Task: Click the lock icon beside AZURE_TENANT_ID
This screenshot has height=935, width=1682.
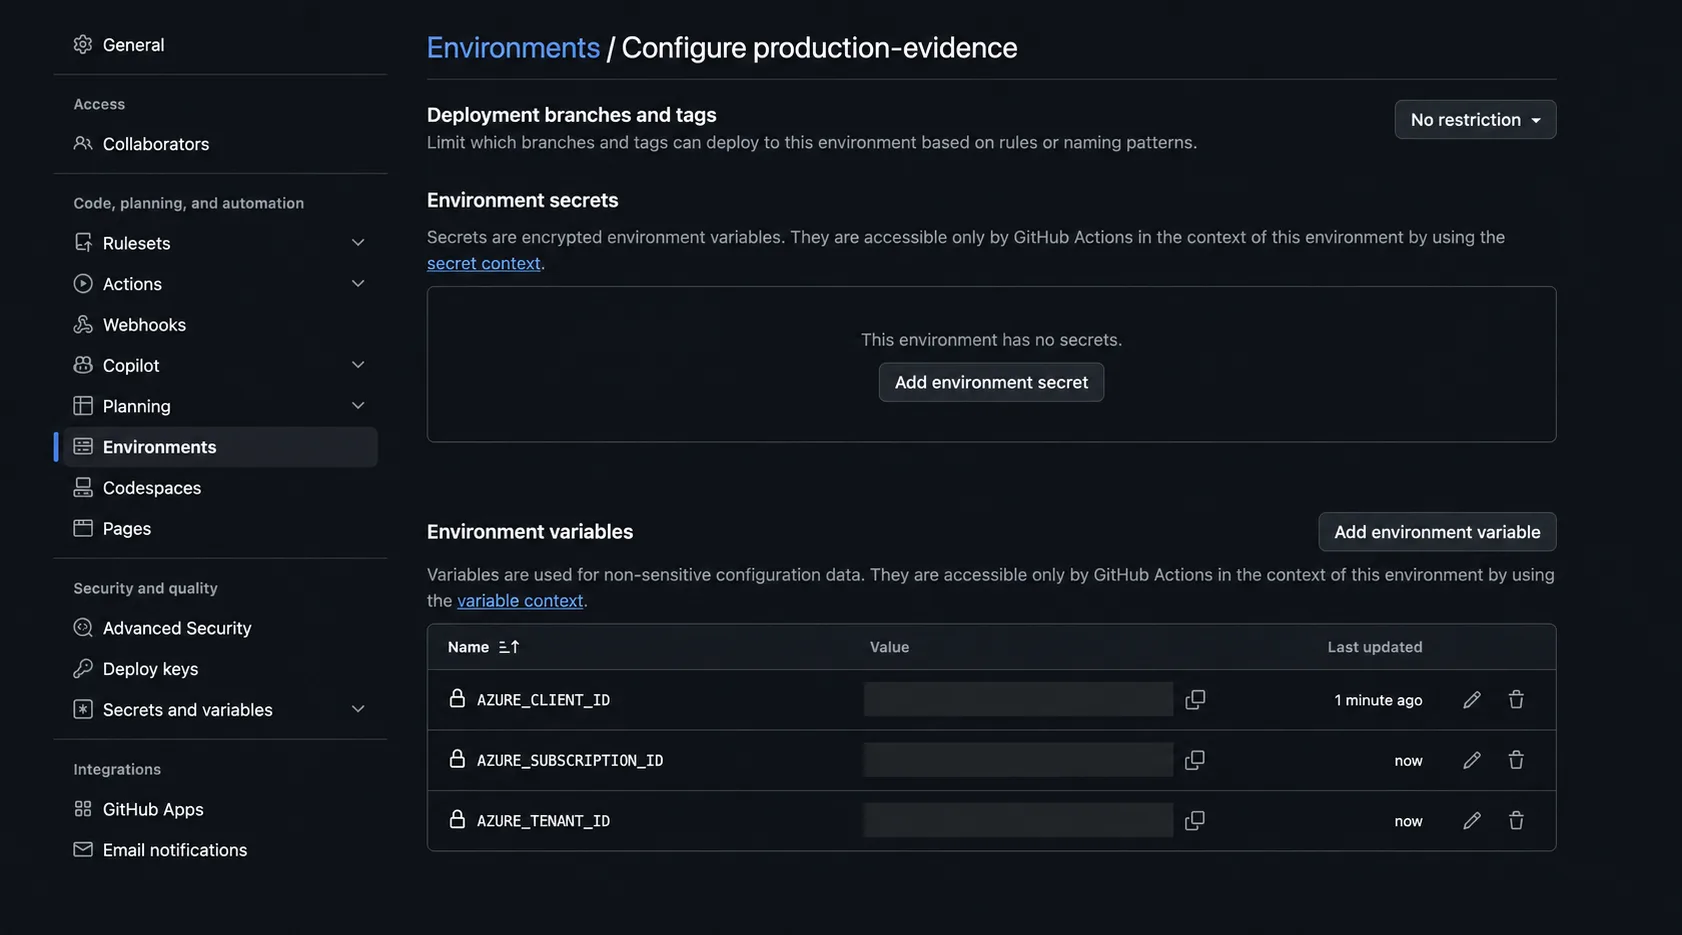Action: click(x=457, y=819)
